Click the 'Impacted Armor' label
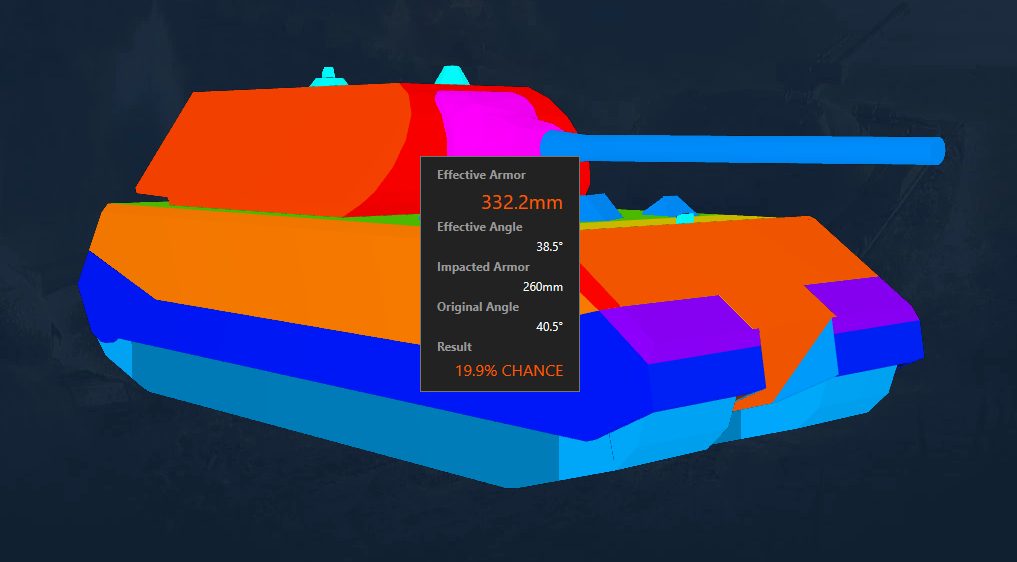The width and height of the screenshot is (1017, 562). click(x=483, y=267)
